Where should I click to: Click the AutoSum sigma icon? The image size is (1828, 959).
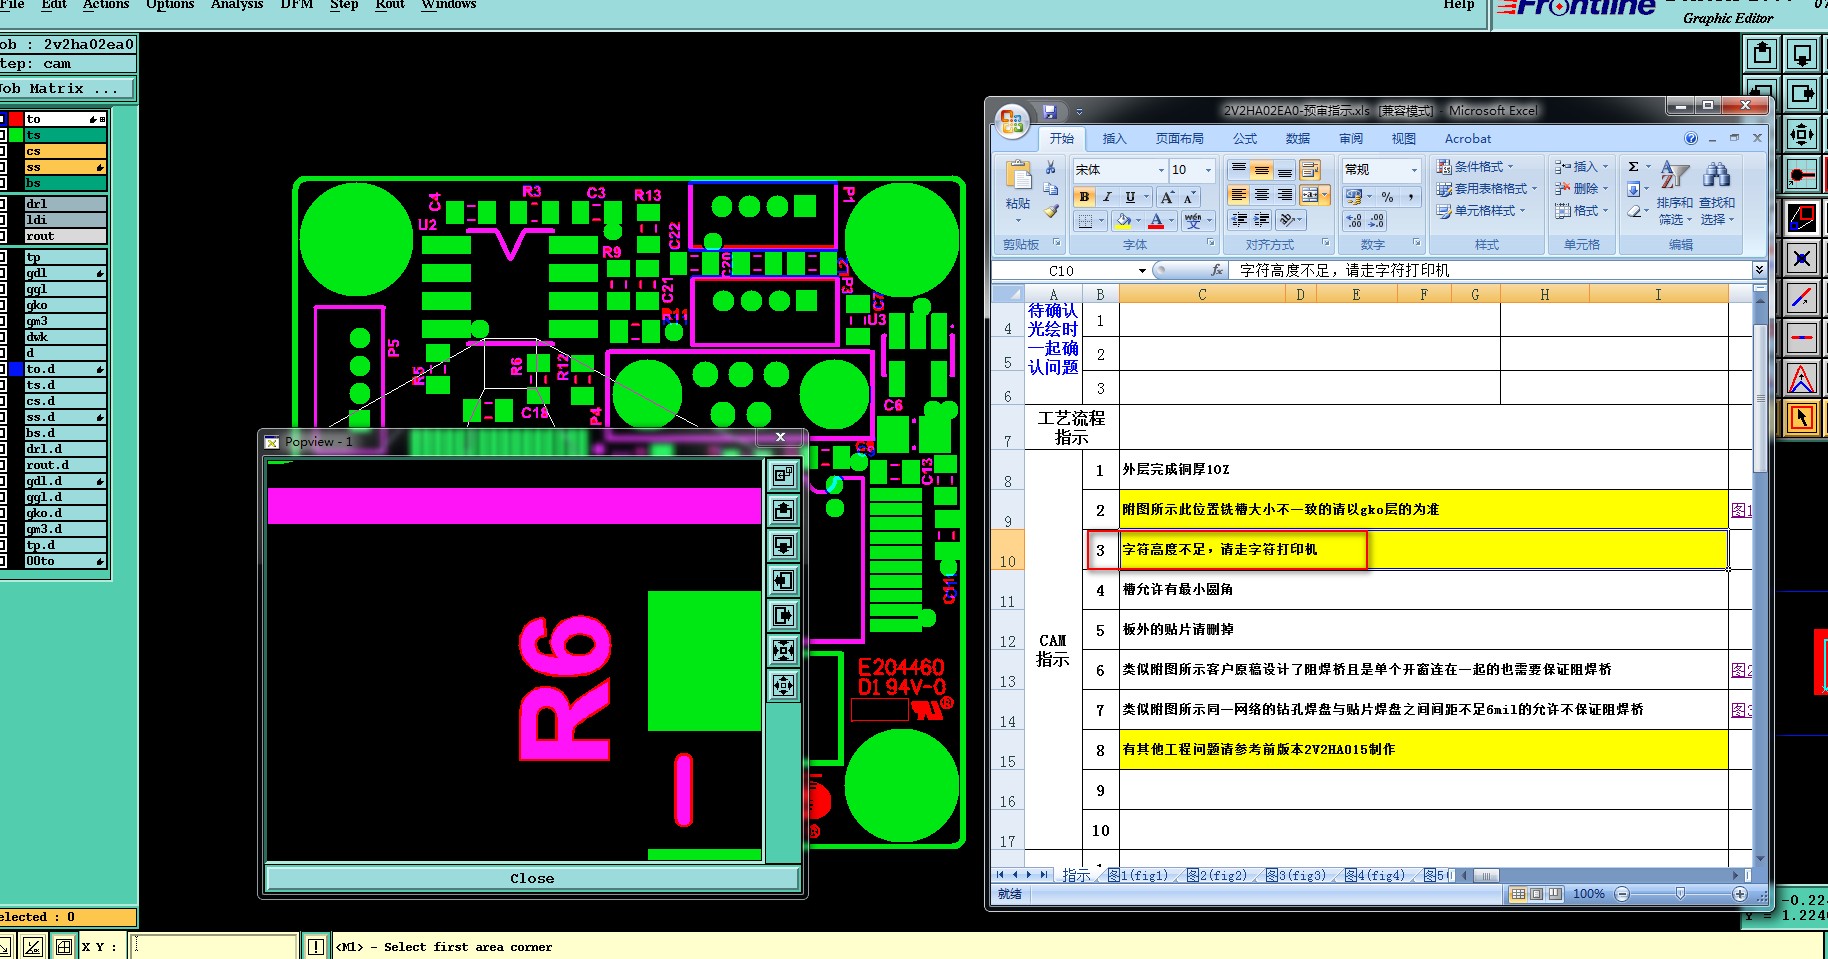1633,167
